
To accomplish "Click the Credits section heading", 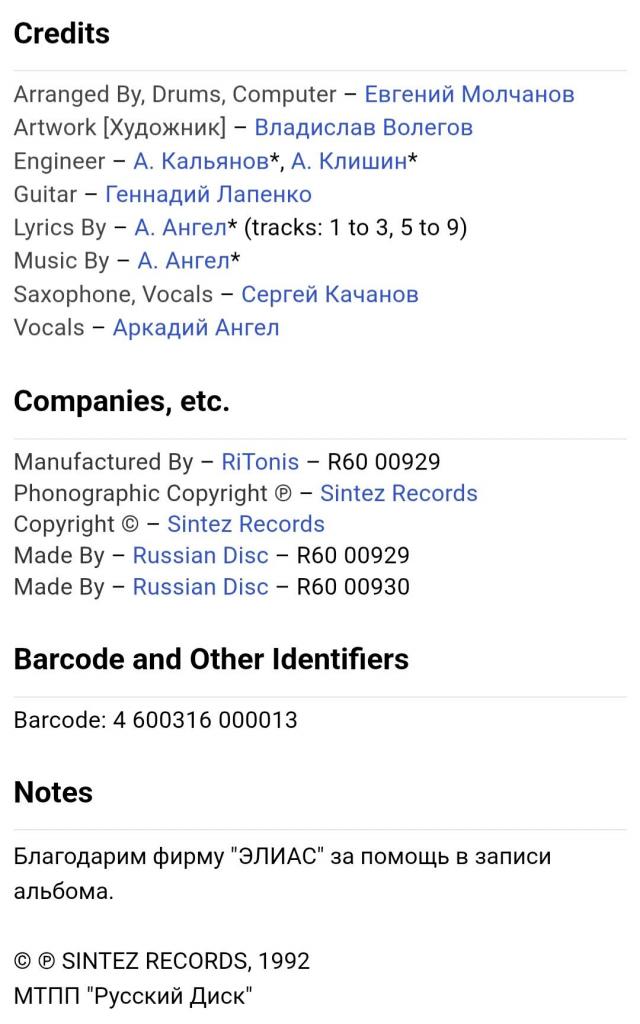I will click(x=61, y=33).
